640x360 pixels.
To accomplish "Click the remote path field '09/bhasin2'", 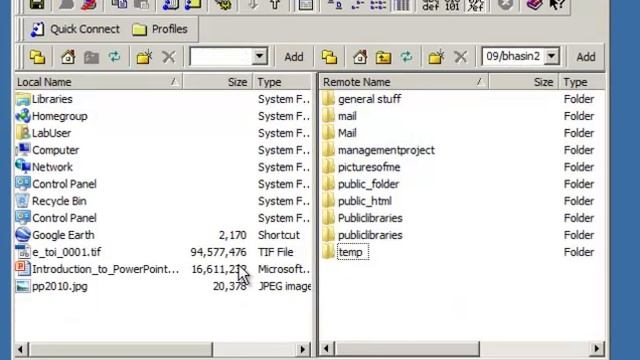I will click(x=513, y=56).
